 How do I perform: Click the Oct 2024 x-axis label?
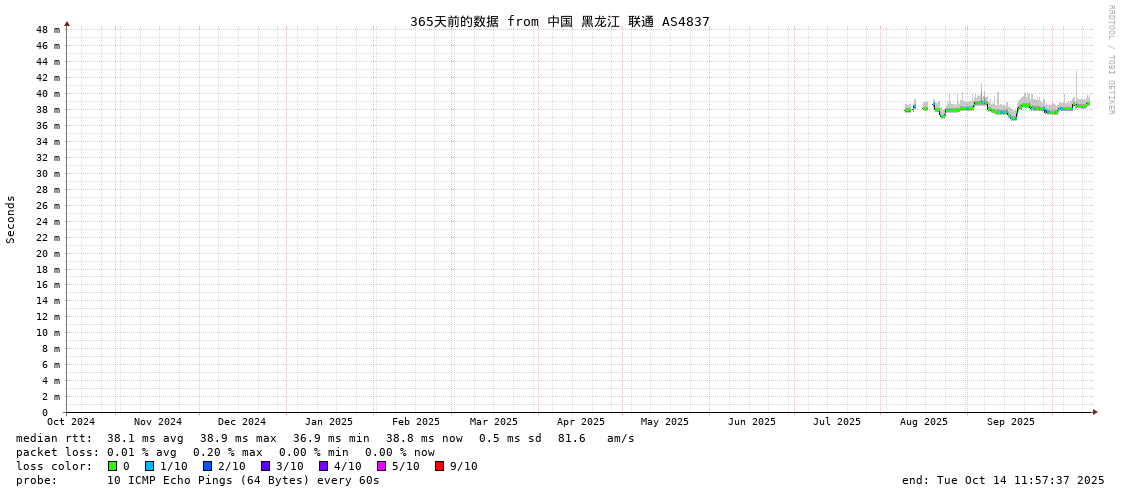[x=71, y=422]
